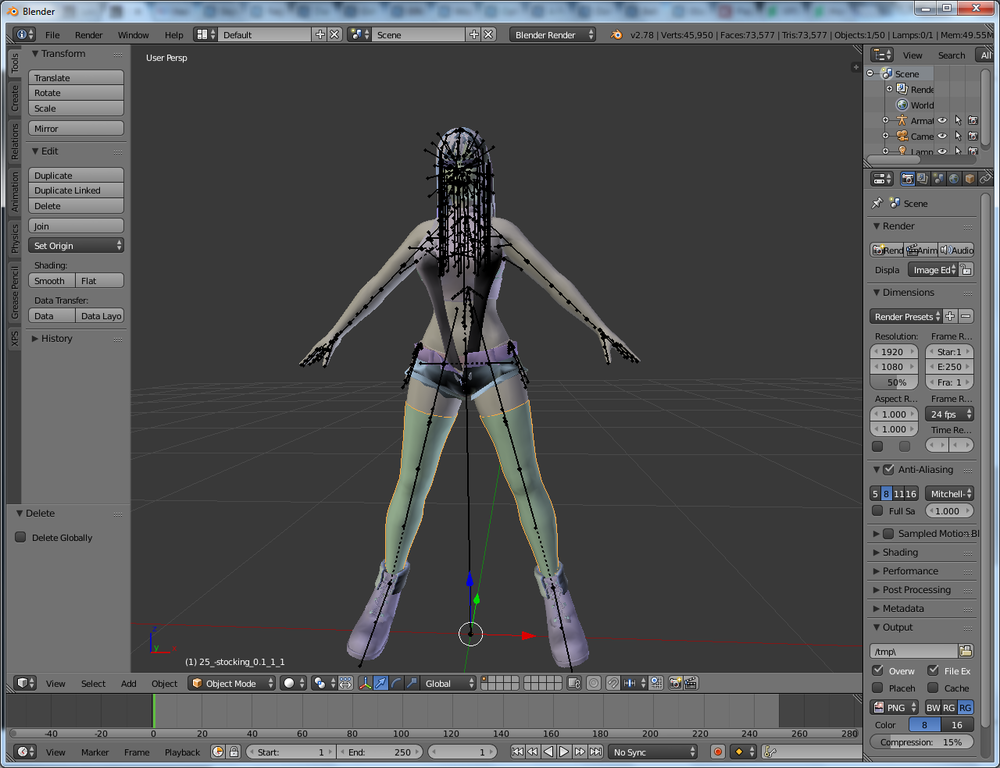Select the rotate manipulator icon
The width and height of the screenshot is (1000, 768).
click(396, 683)
